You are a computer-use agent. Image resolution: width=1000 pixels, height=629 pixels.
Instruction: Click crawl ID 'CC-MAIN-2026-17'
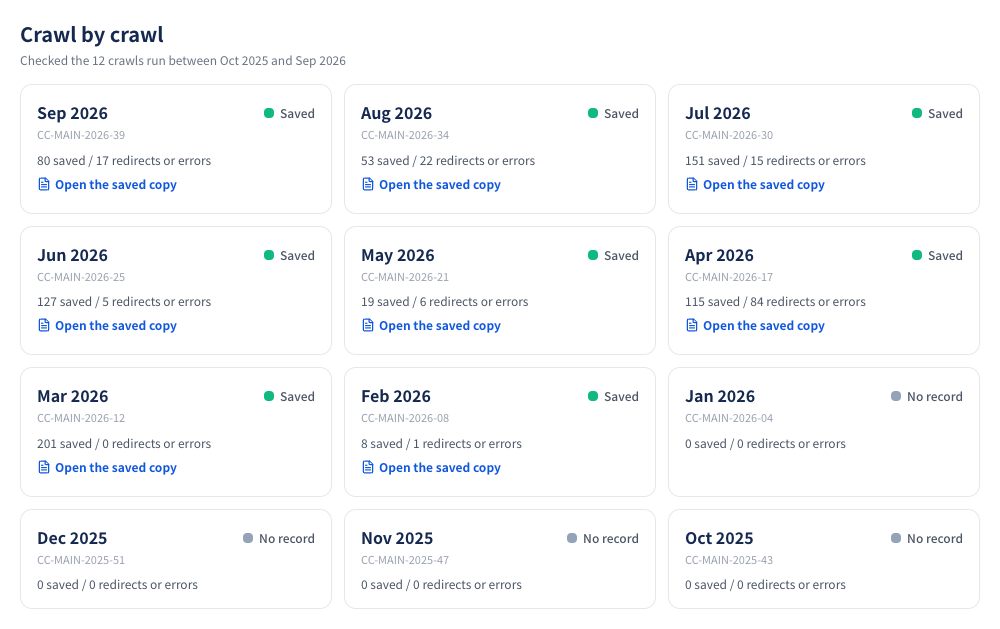pos(729,278)
